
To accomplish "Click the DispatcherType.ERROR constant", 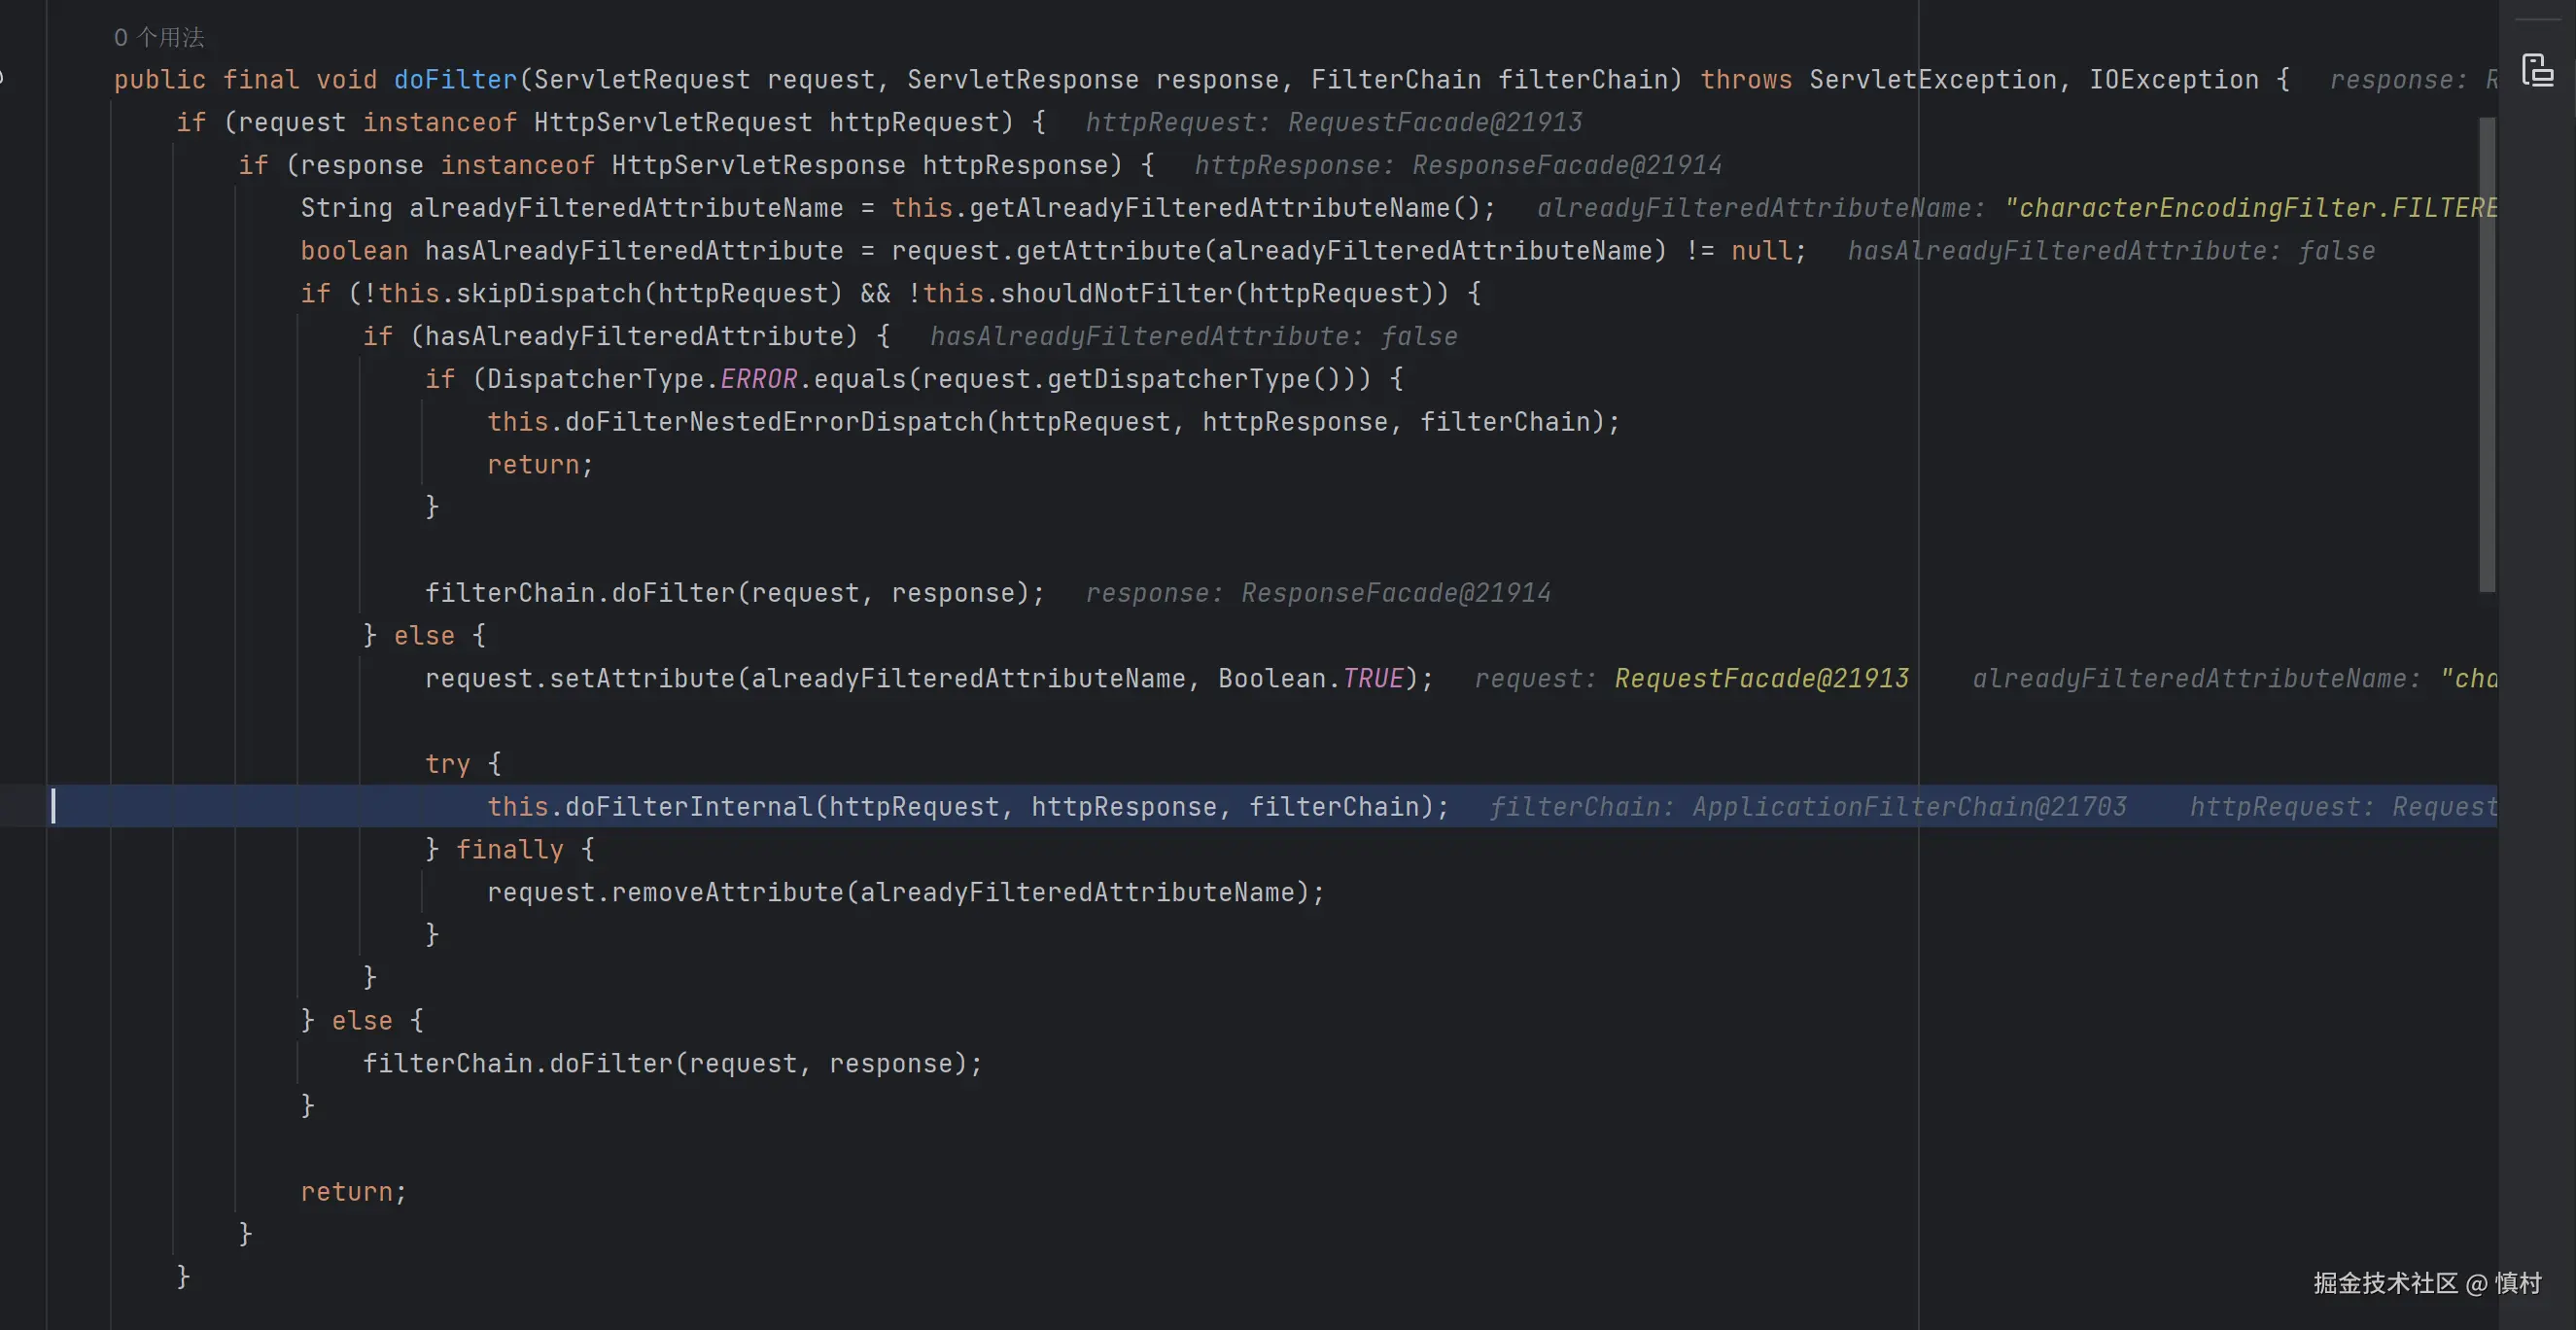I will click(758, 379).
